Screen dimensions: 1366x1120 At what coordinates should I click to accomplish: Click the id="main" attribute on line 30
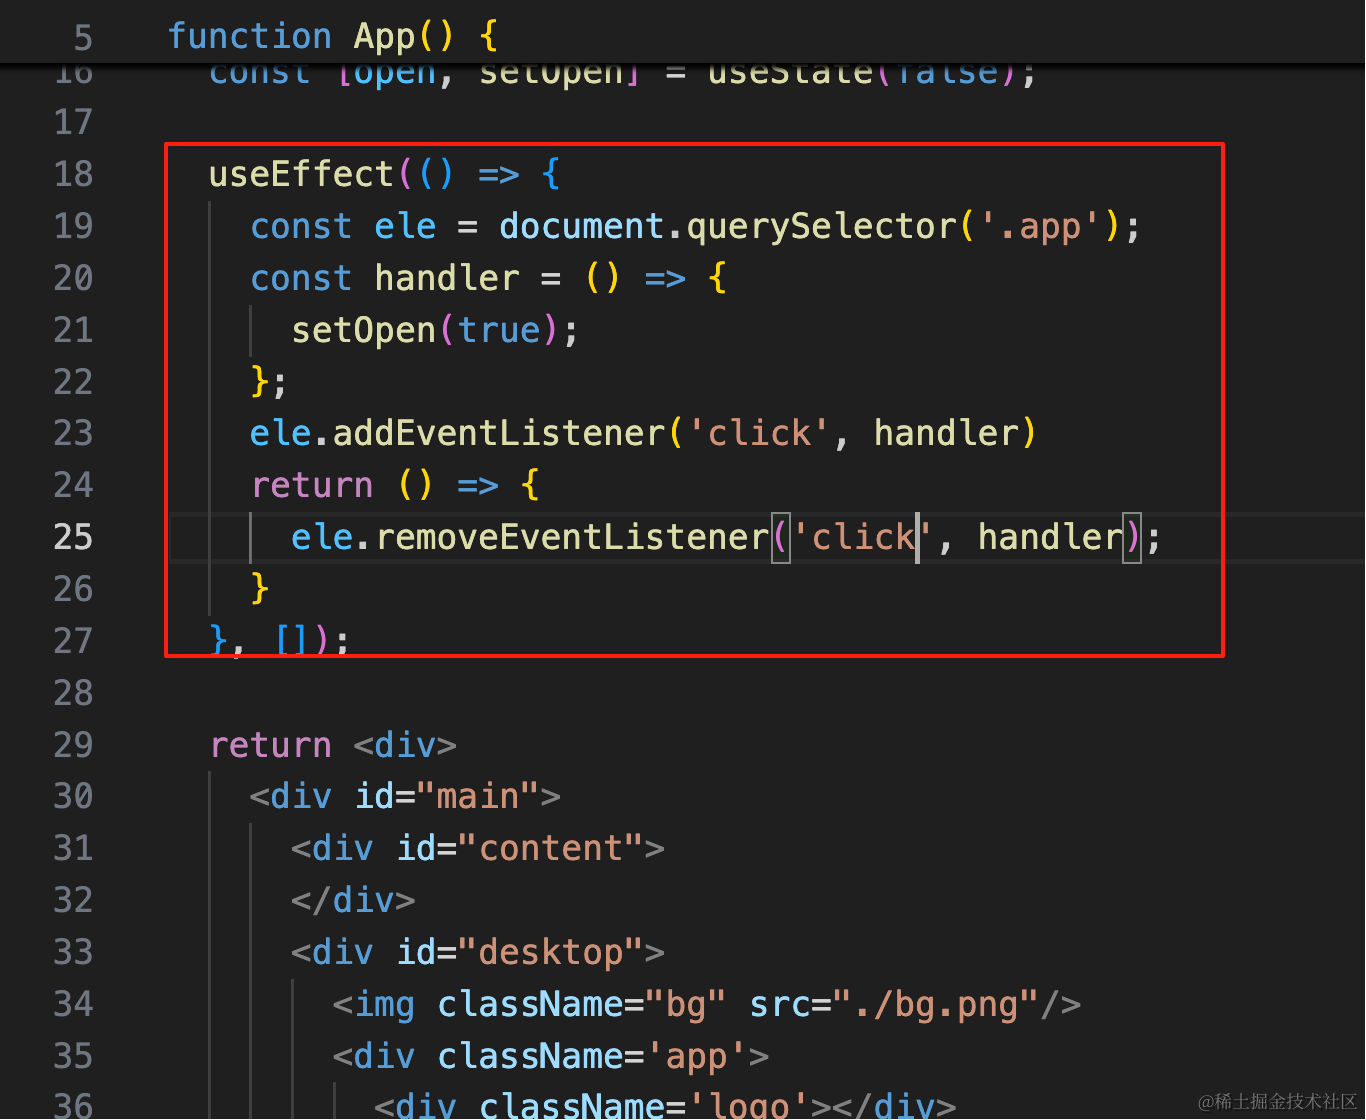click(x=447, y=797)
